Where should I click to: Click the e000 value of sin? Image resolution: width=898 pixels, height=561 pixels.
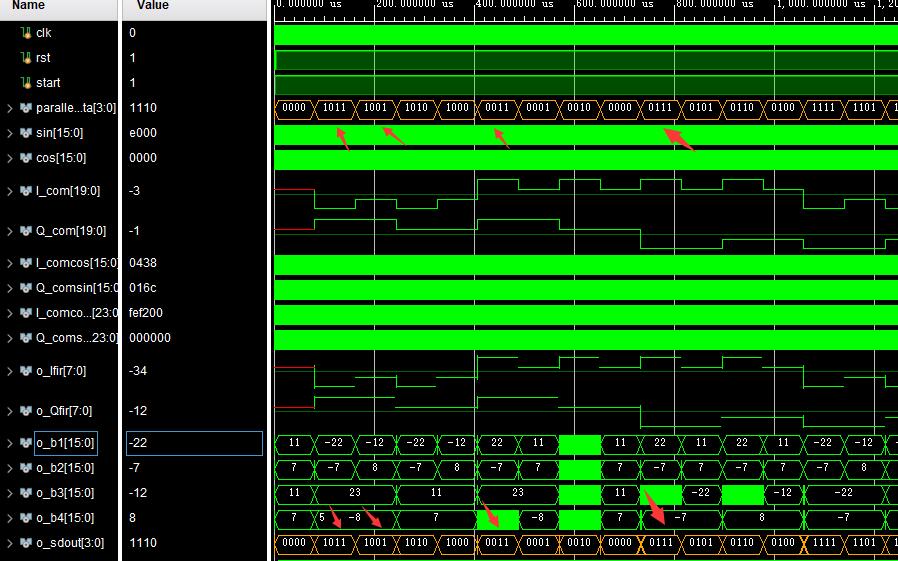point(143,133)
